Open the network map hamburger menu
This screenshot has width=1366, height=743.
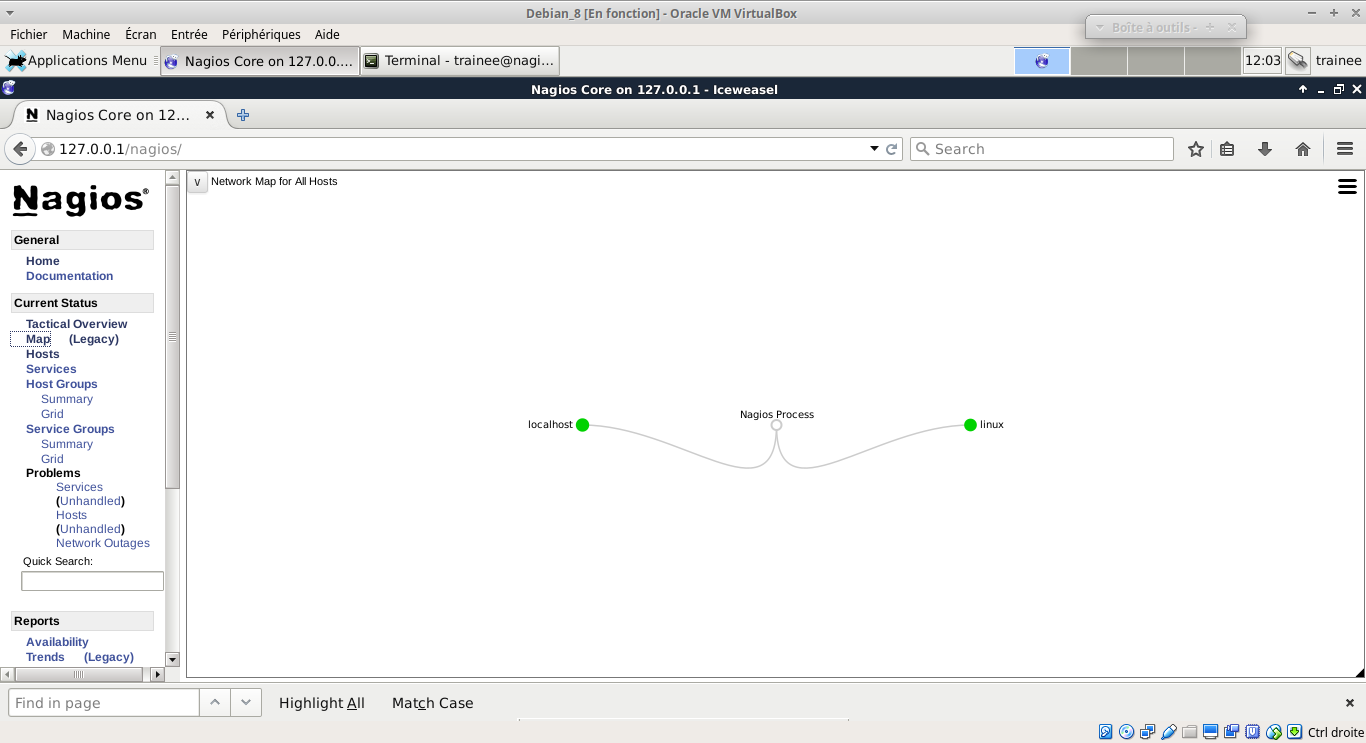1347,186
